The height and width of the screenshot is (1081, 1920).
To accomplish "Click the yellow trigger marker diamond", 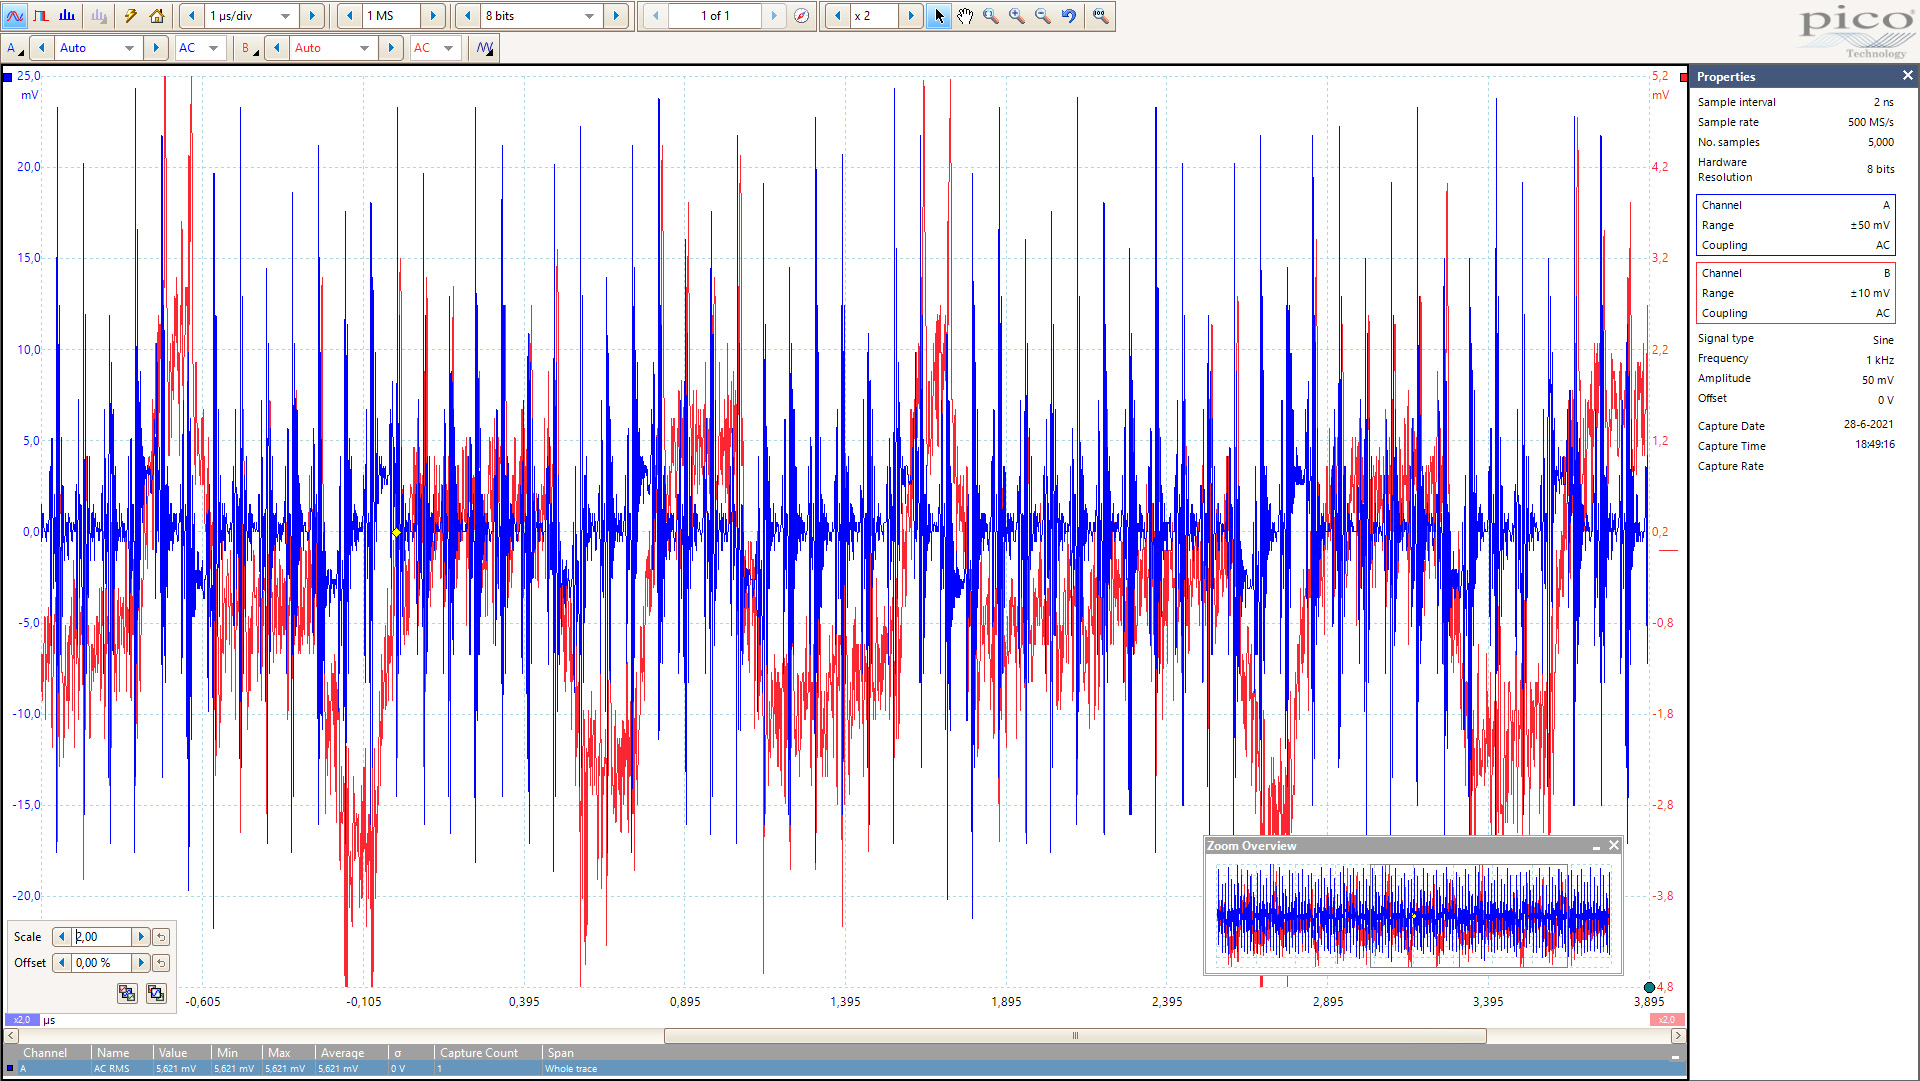I will pos(397,533).
